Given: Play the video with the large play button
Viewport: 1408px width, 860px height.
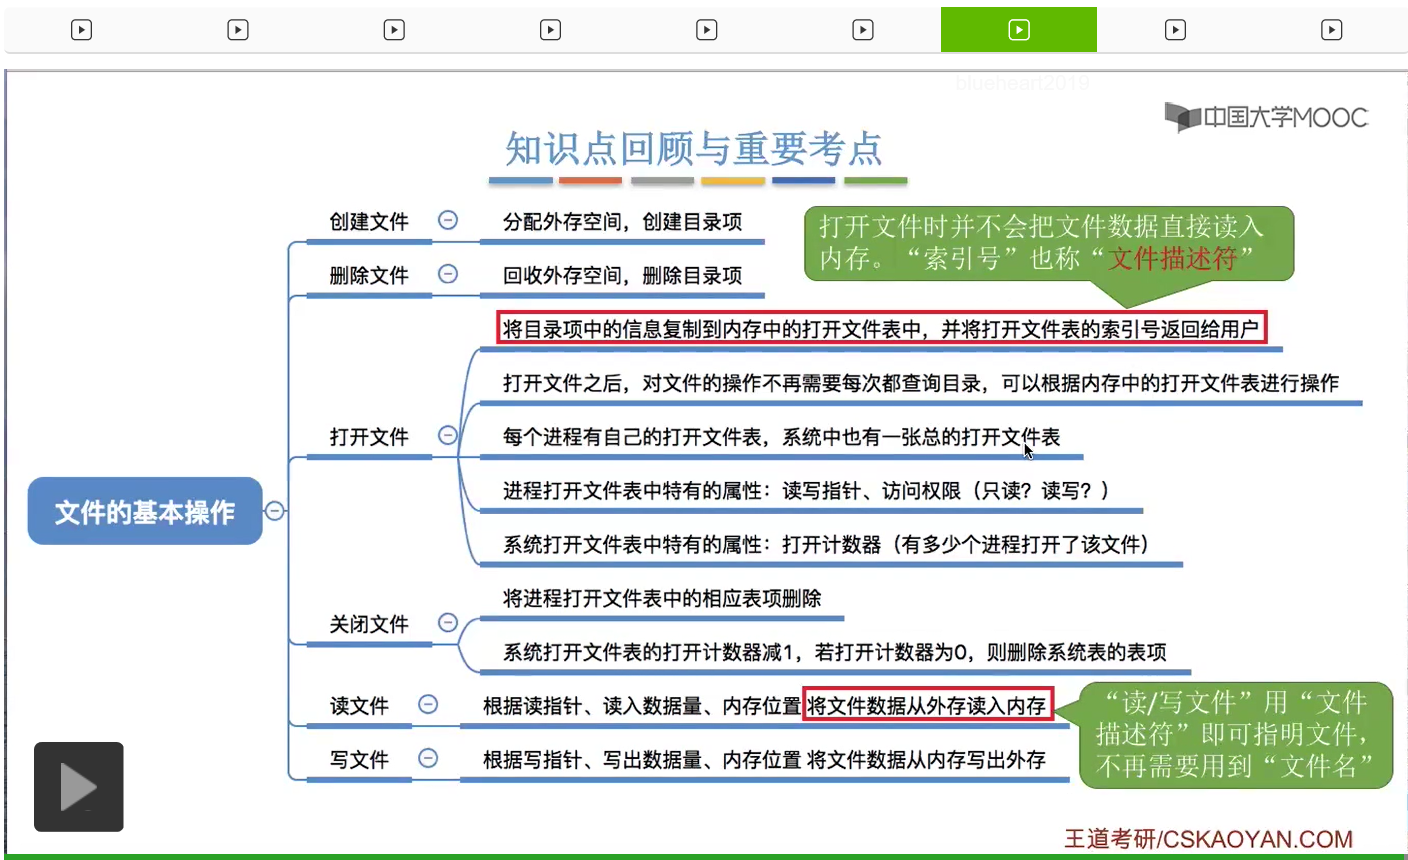Looking at the screenshot, I should click(x=79, y=787).
